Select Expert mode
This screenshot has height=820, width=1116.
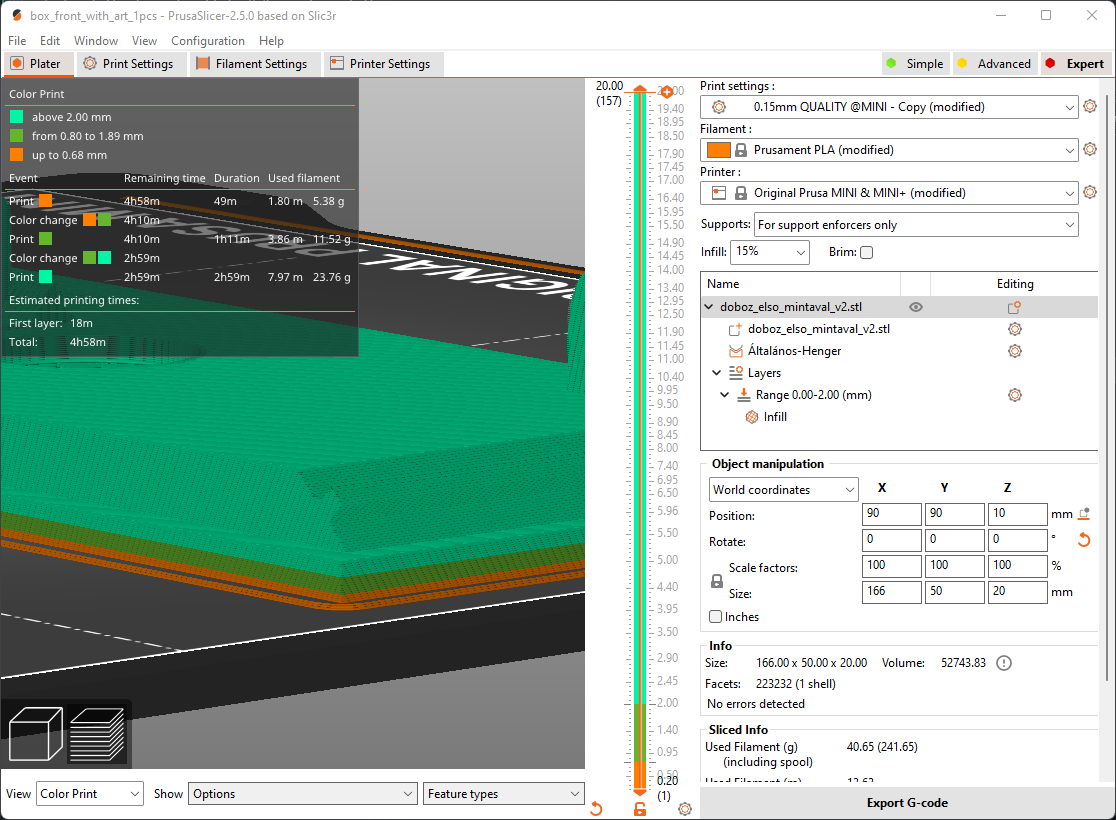point(1075,63)
